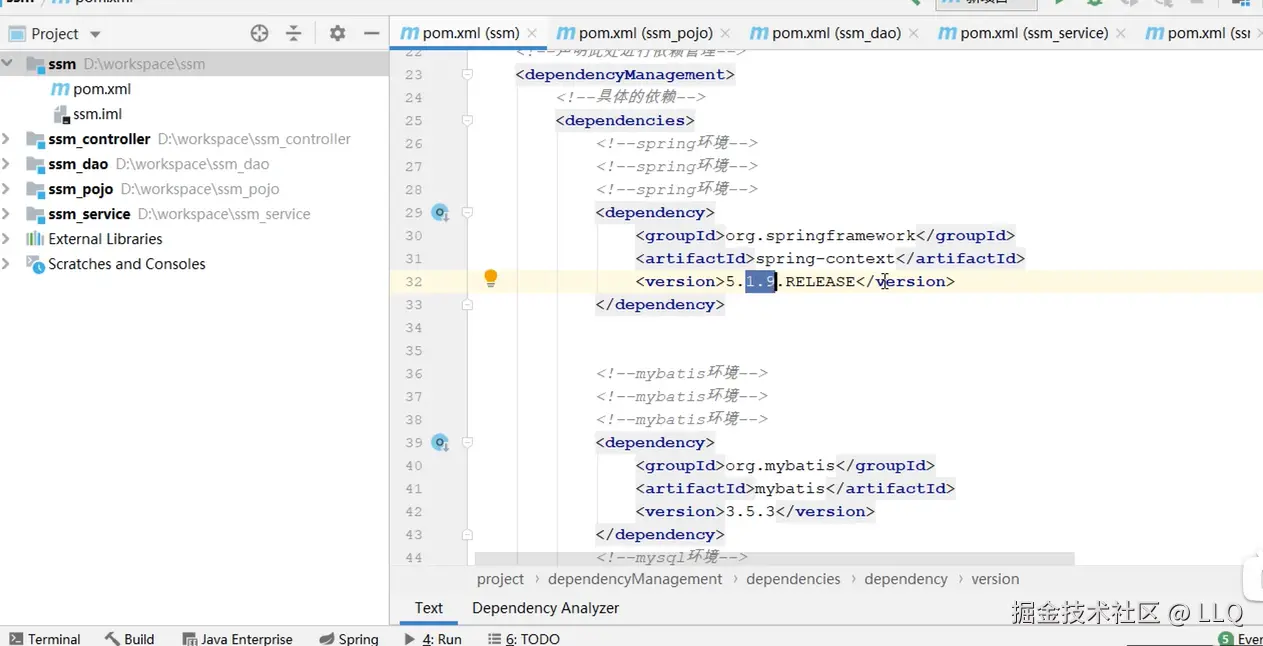Expand the ssm_service module node
The width and height of the screenshot is (1263, 646).
coord(8,214)
